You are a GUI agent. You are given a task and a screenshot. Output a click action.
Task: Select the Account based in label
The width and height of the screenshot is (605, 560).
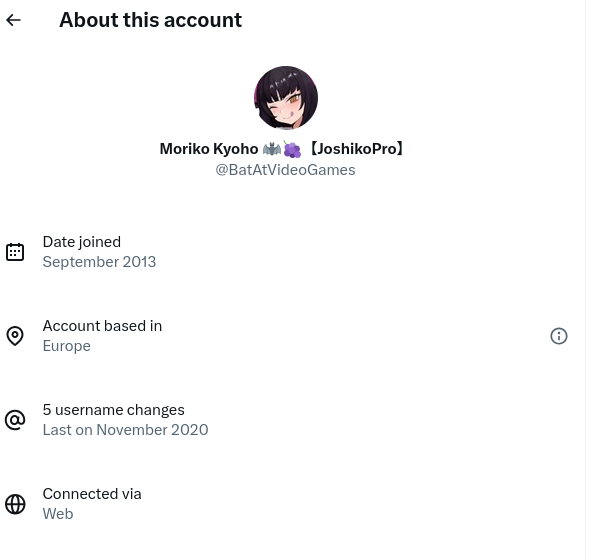102,326
